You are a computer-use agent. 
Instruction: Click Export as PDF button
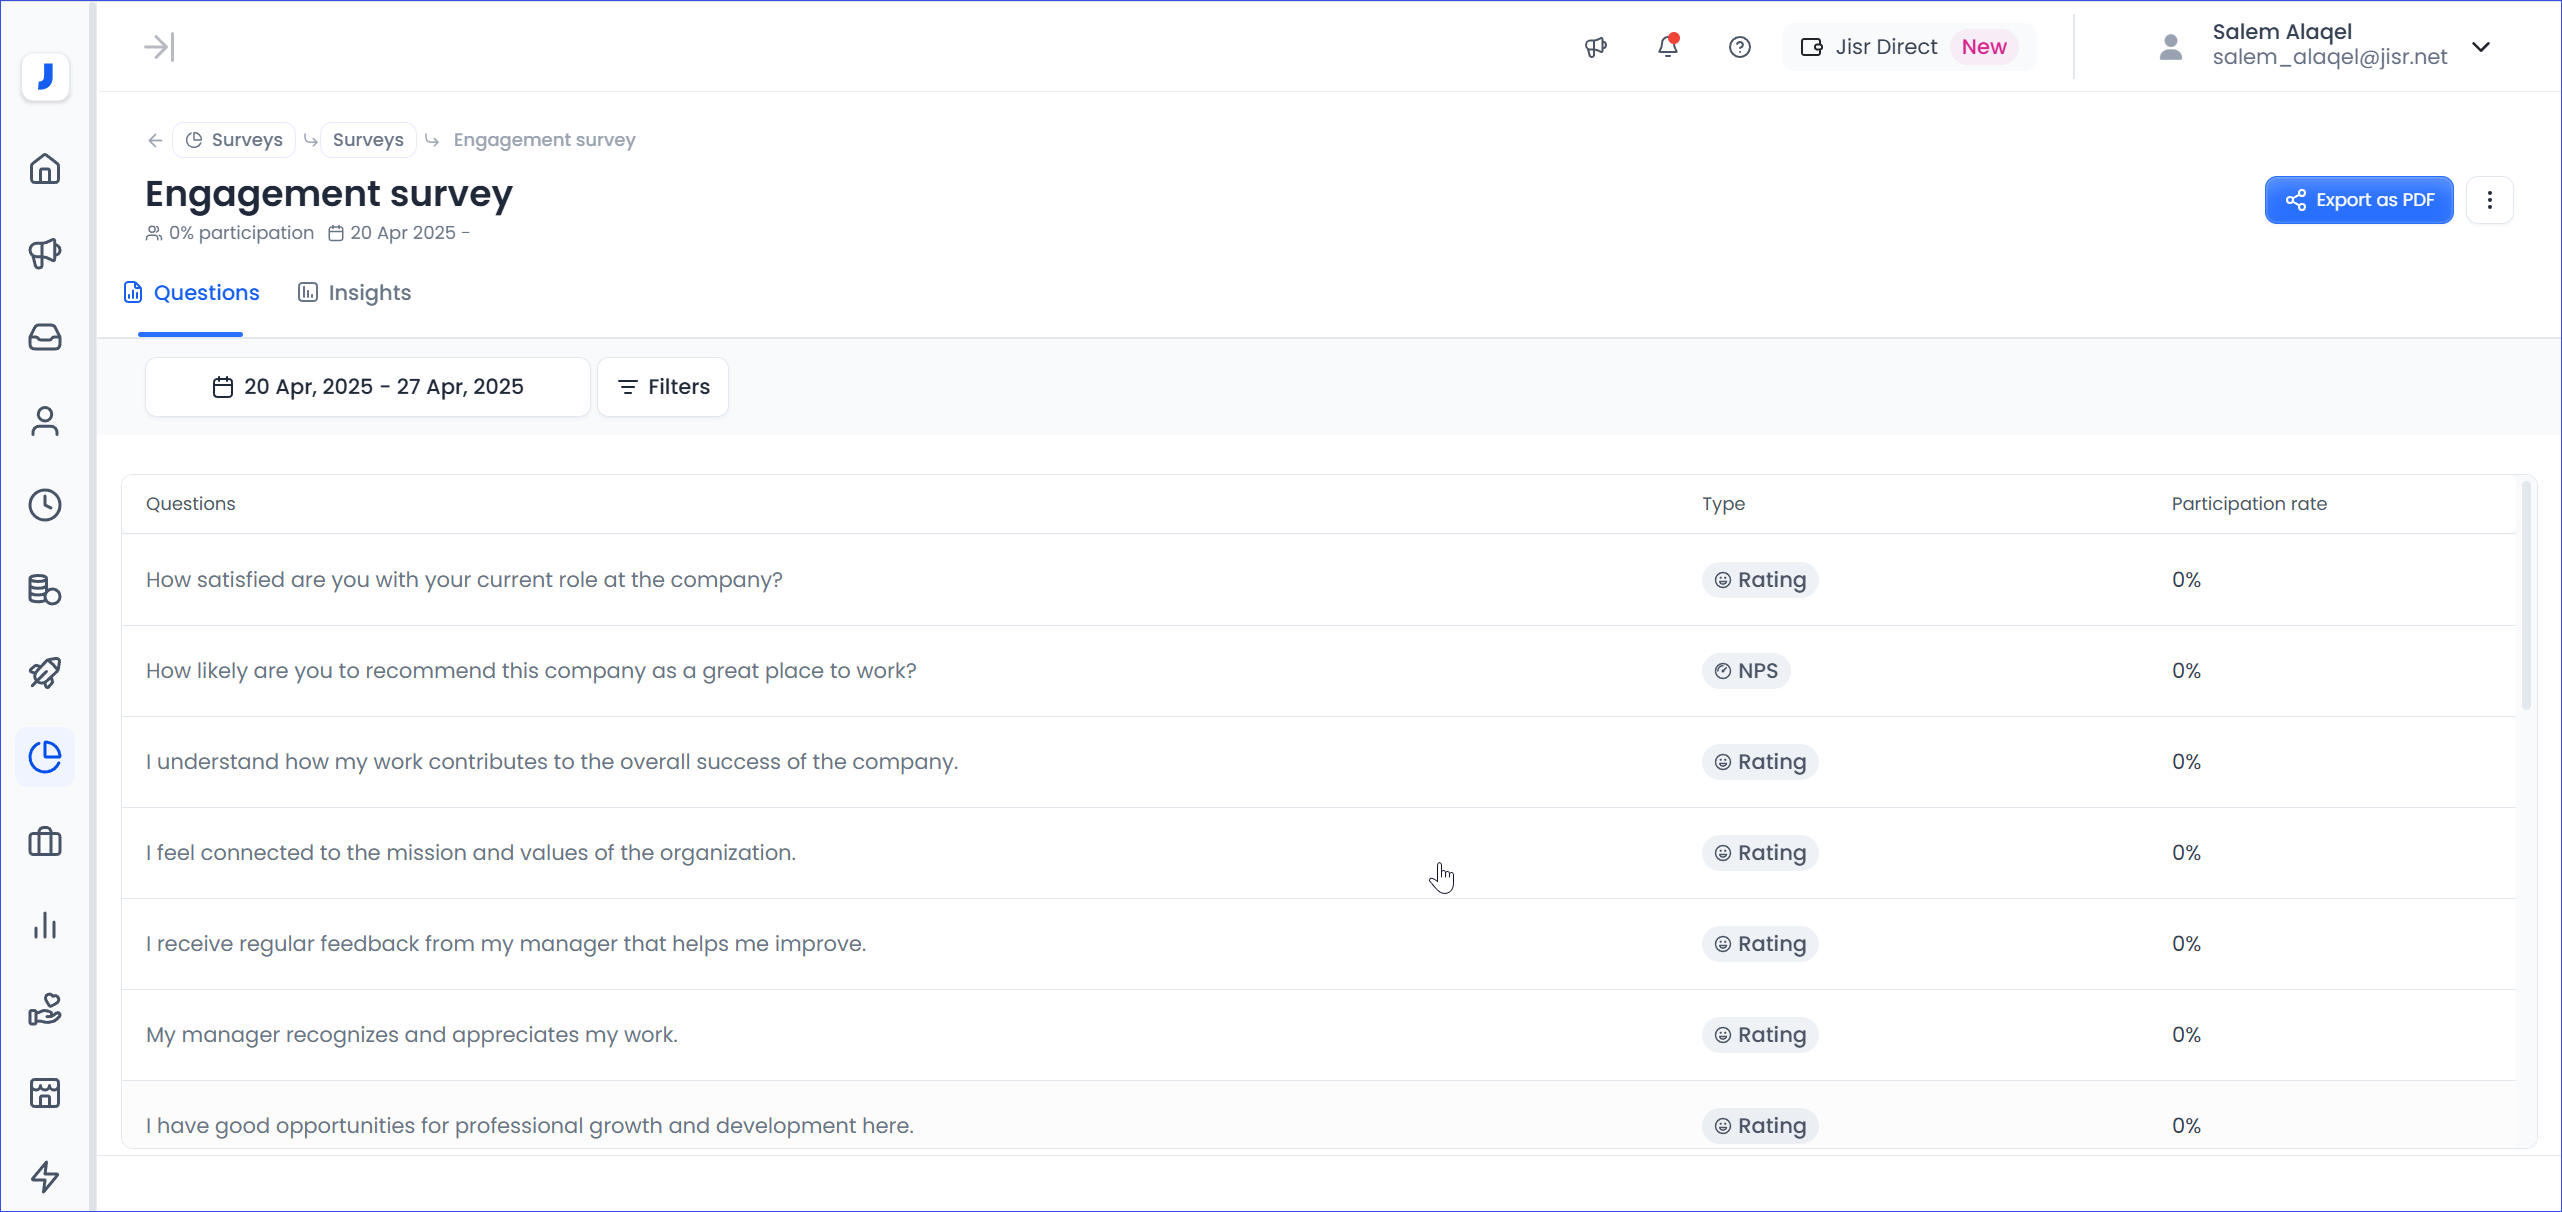[2358, 200]
